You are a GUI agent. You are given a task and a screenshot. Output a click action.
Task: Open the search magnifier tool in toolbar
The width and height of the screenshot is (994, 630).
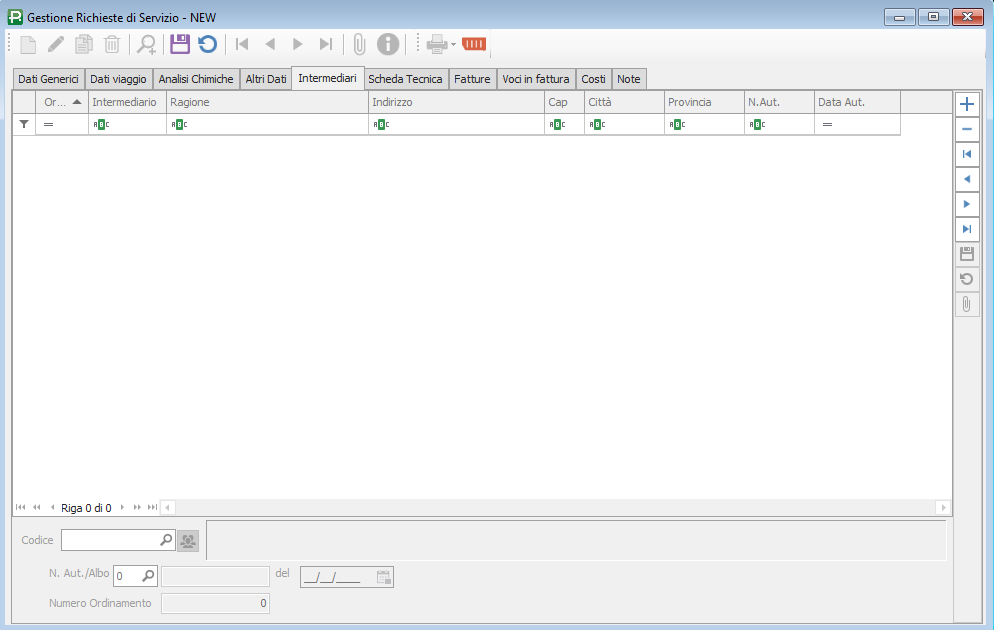[x=147, y=44]
